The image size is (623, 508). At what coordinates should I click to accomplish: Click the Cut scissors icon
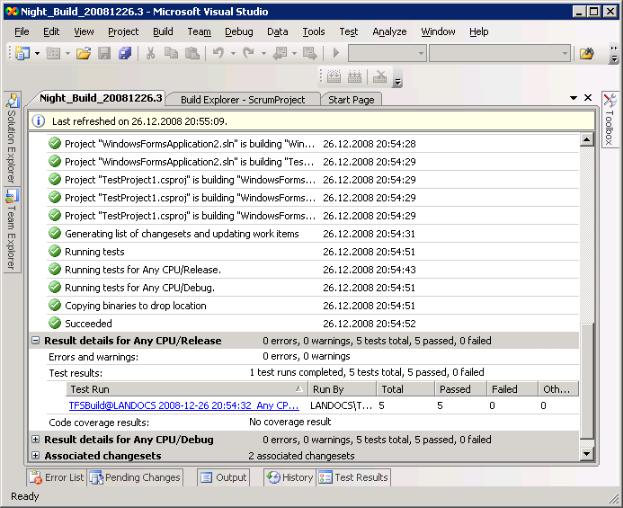[x=151, y=53]
